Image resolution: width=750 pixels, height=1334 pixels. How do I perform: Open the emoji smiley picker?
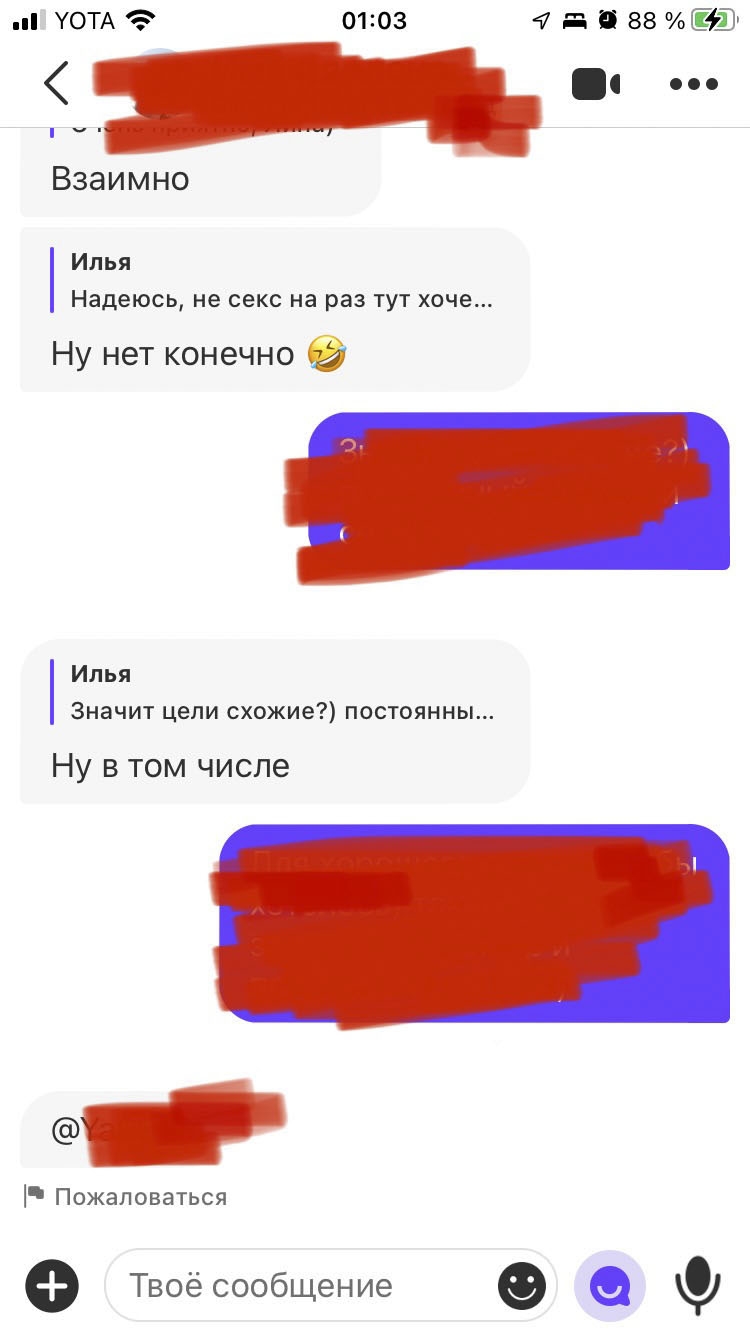click(522, 1285)
